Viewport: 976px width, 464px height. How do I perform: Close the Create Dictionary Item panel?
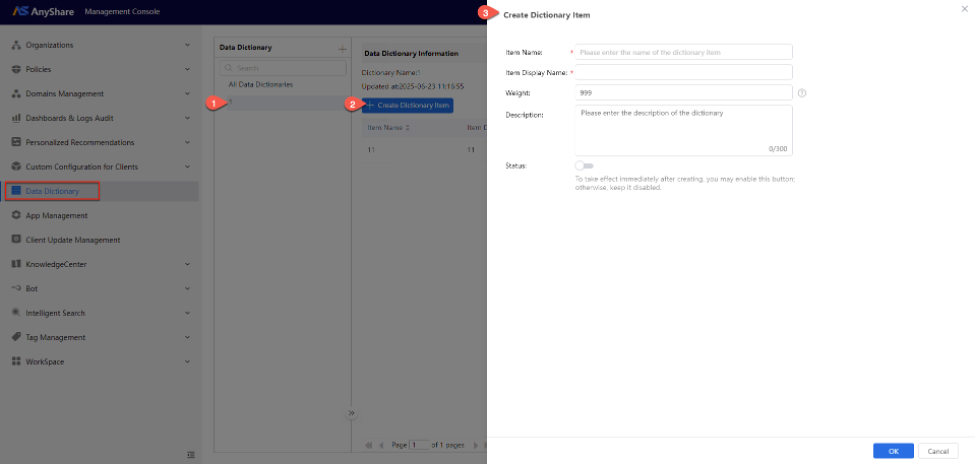(x=965, y=8)
